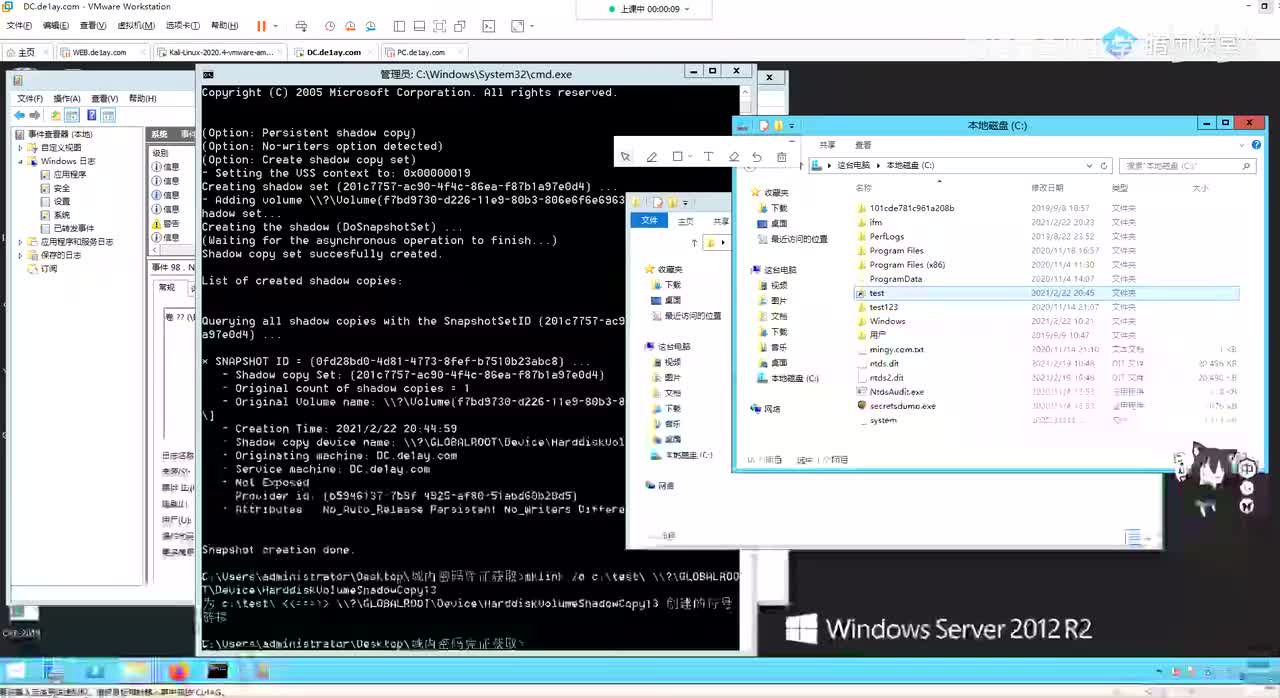Viewport: 1280px width, 698px height.
Task: Open the 选项卡(T) menu in VMware
Action: (181, 26)
